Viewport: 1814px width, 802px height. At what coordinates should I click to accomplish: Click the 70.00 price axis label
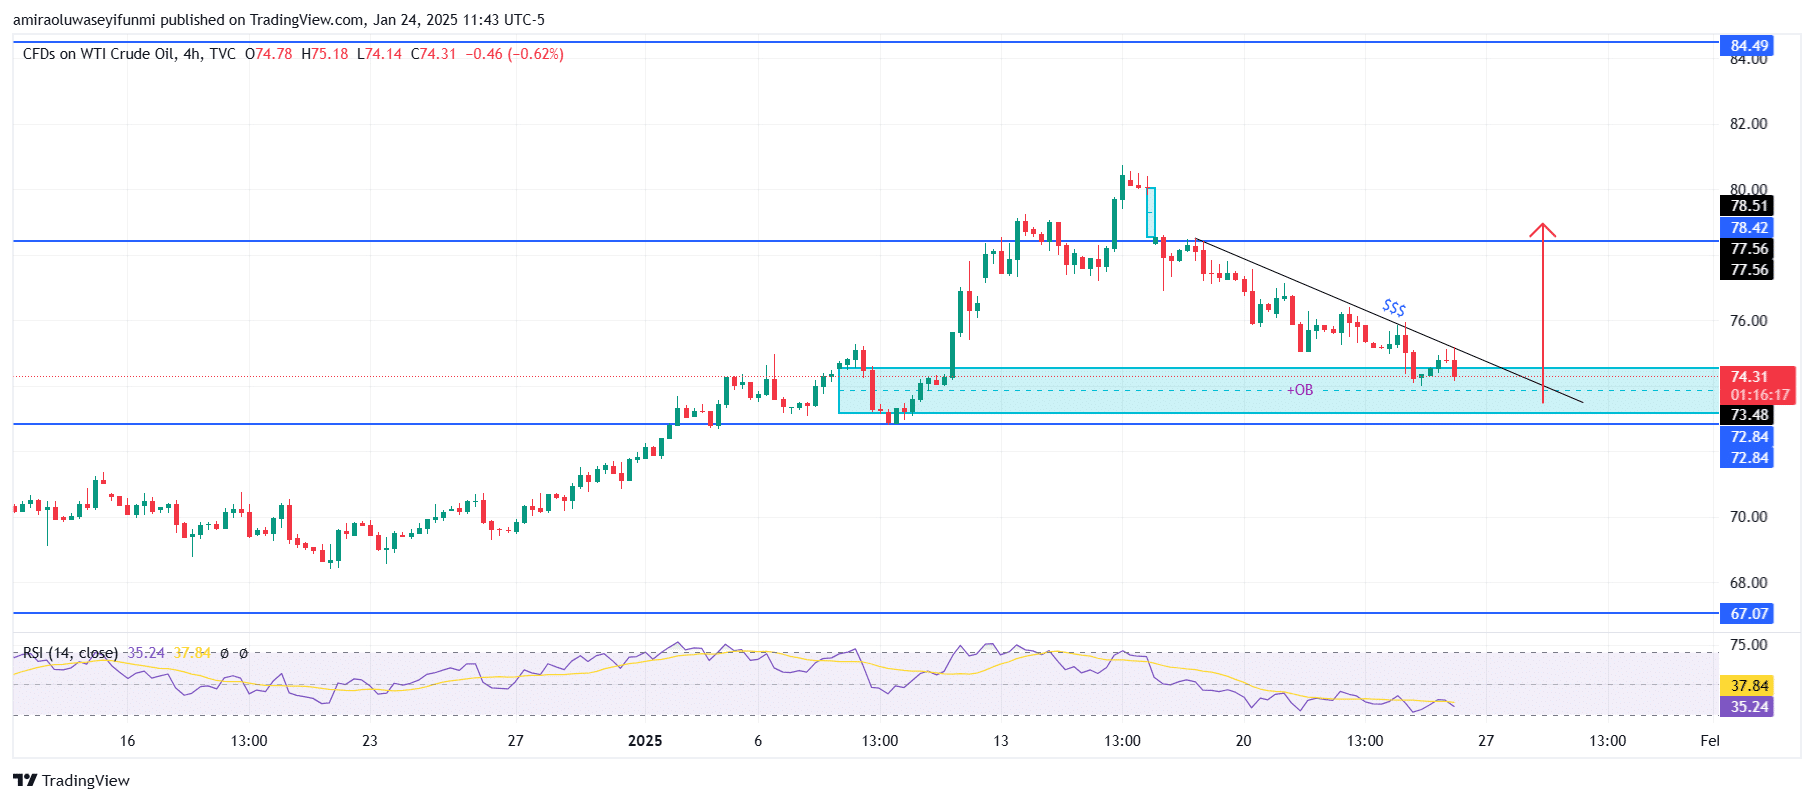pyautogui.click(x=1748, y=517)
